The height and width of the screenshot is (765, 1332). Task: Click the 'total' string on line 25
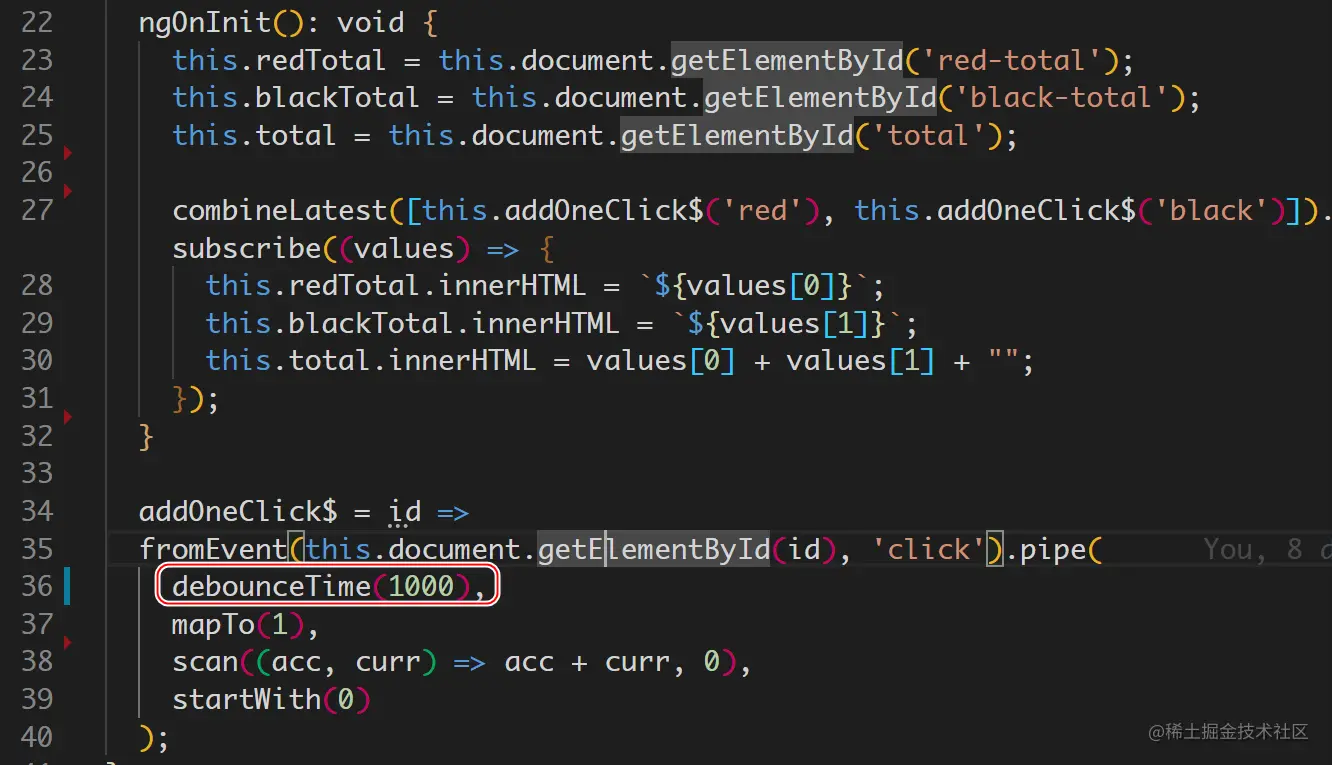click(x=928, y=135)
